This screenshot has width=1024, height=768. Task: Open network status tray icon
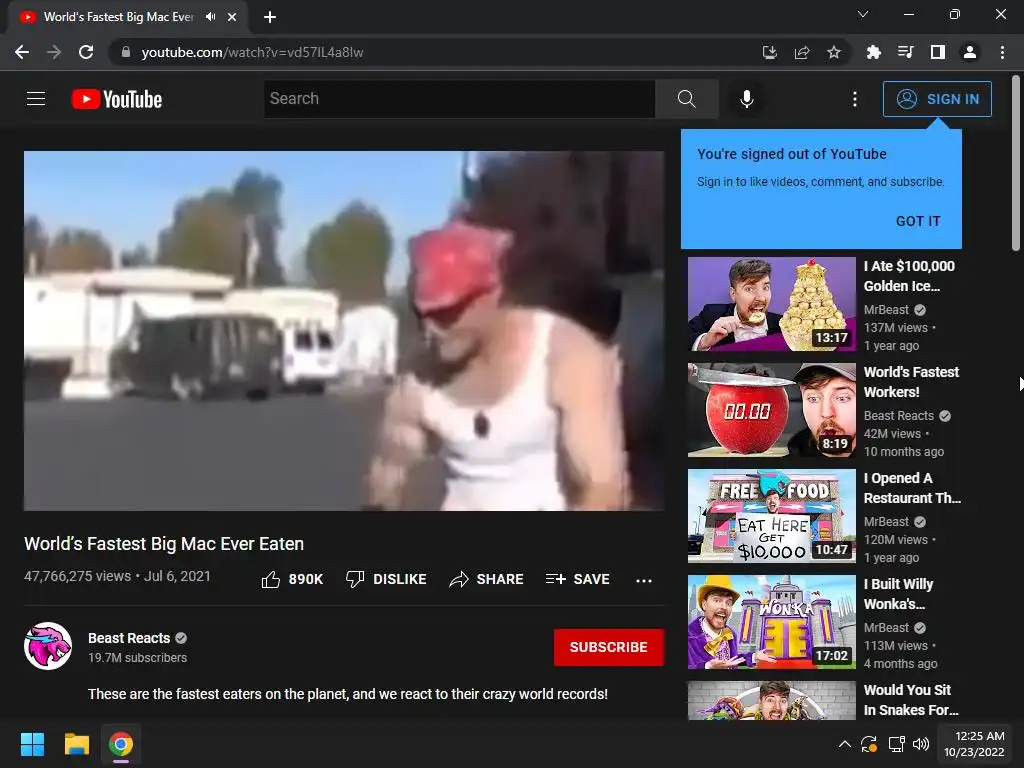tap(896, 744)
